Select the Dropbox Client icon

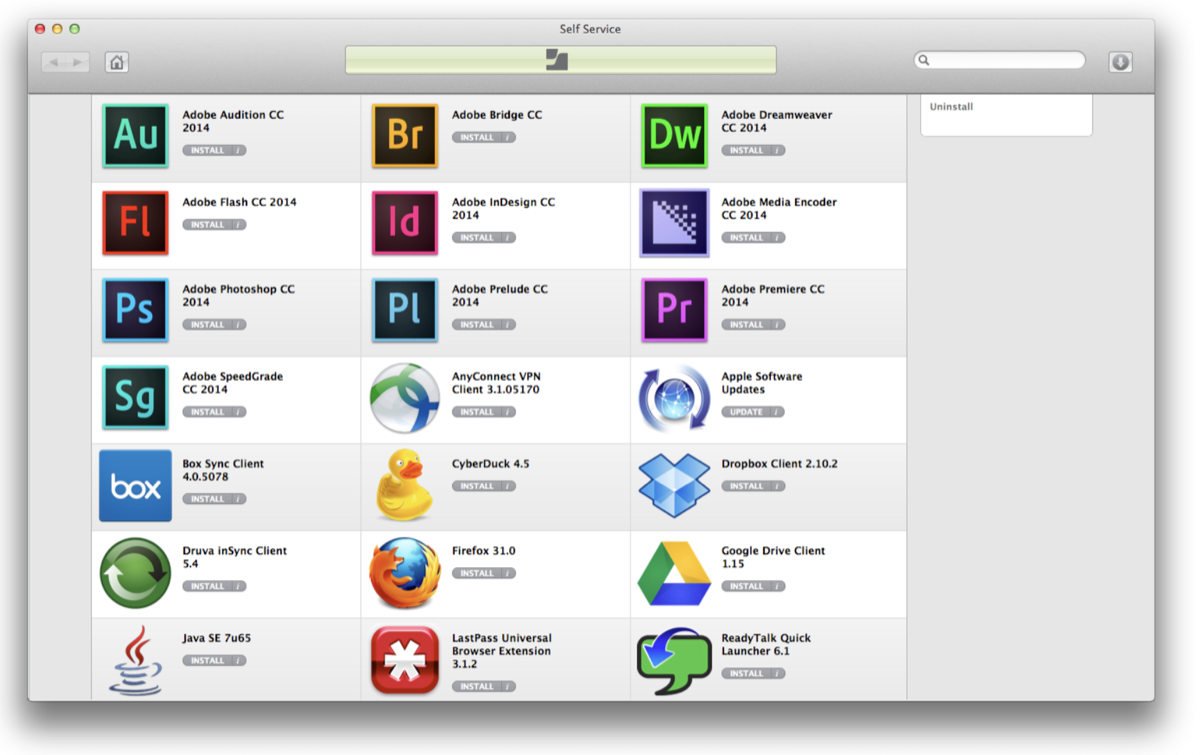tap(674, 485)
